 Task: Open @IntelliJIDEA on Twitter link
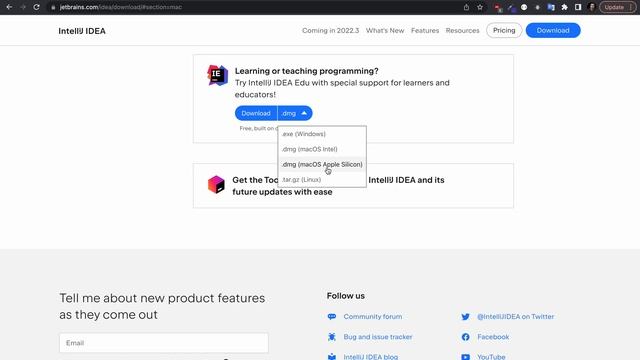516,317
